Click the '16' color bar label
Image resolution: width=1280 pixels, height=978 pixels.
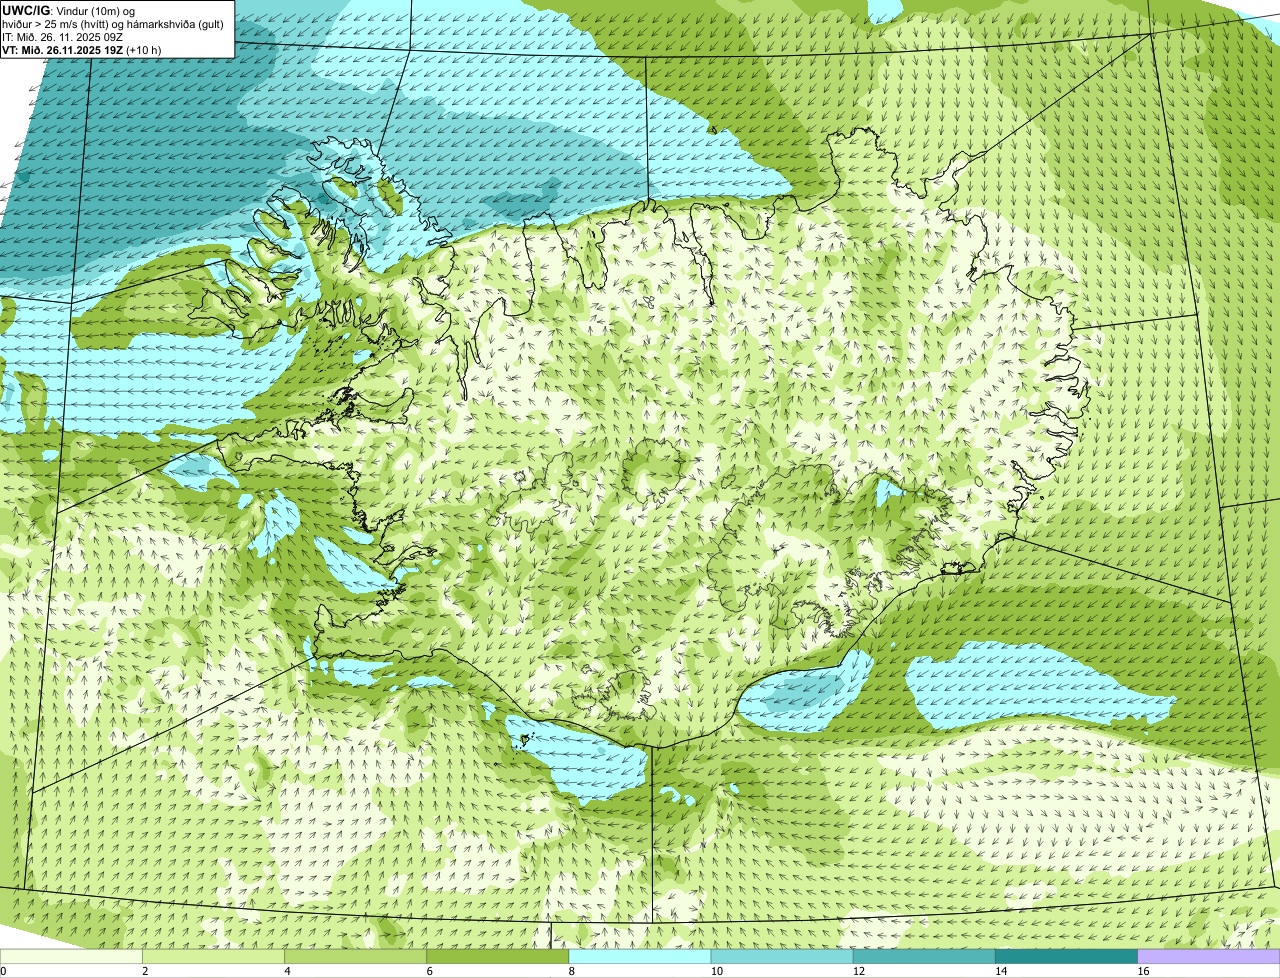pos(1143,971)
